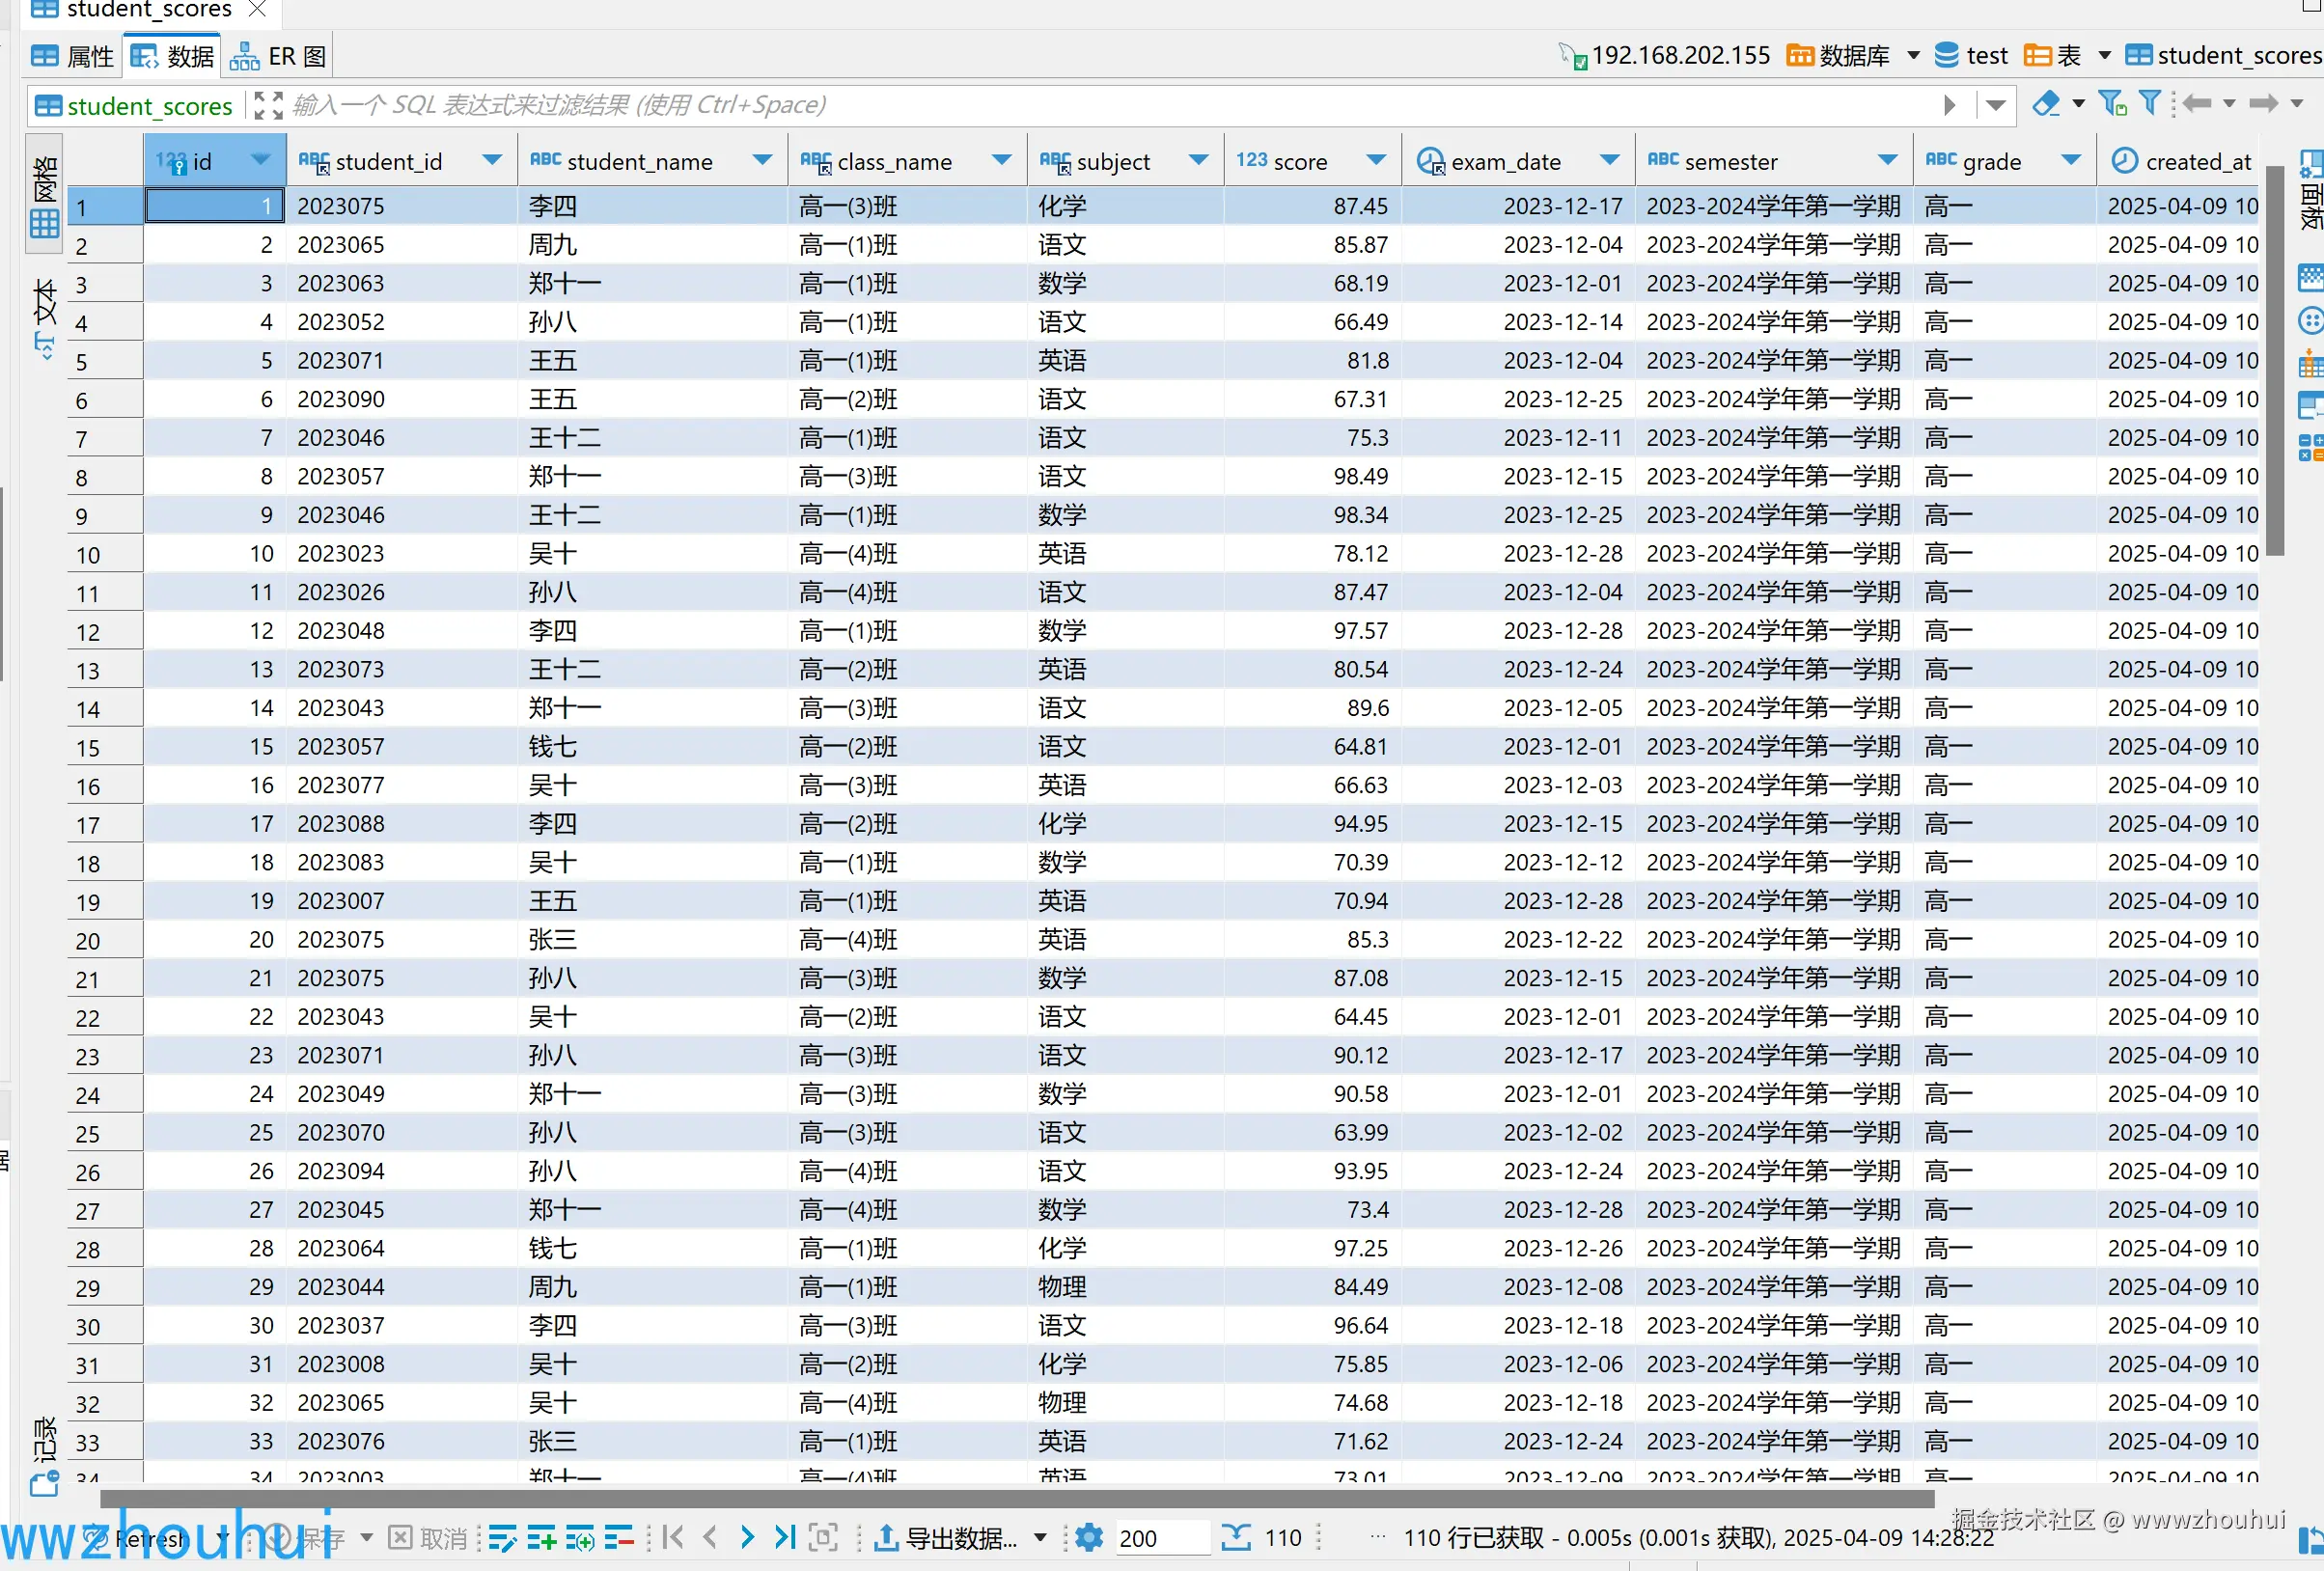The width and height of the screenshot is (2324, 1571).
Task: Select row header number 20
Action: pyautogui.click(x=105, y=941)
